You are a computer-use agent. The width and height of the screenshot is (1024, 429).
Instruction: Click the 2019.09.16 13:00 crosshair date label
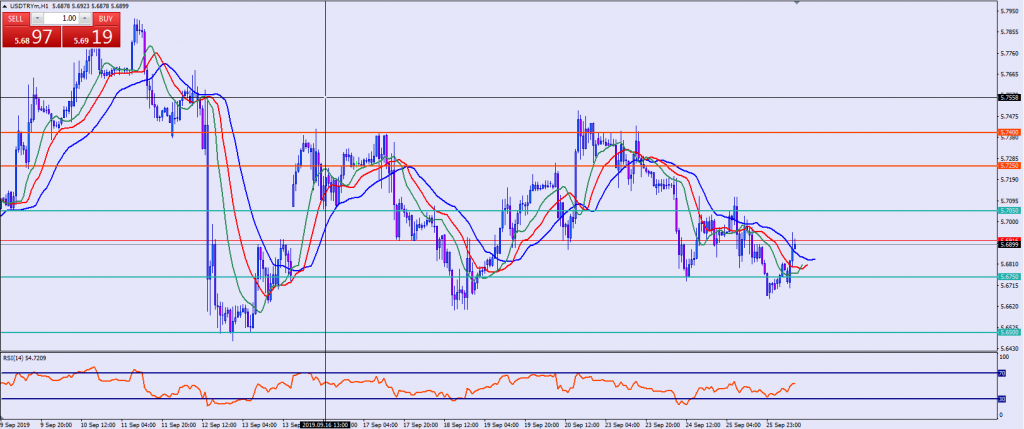(327, 424)
